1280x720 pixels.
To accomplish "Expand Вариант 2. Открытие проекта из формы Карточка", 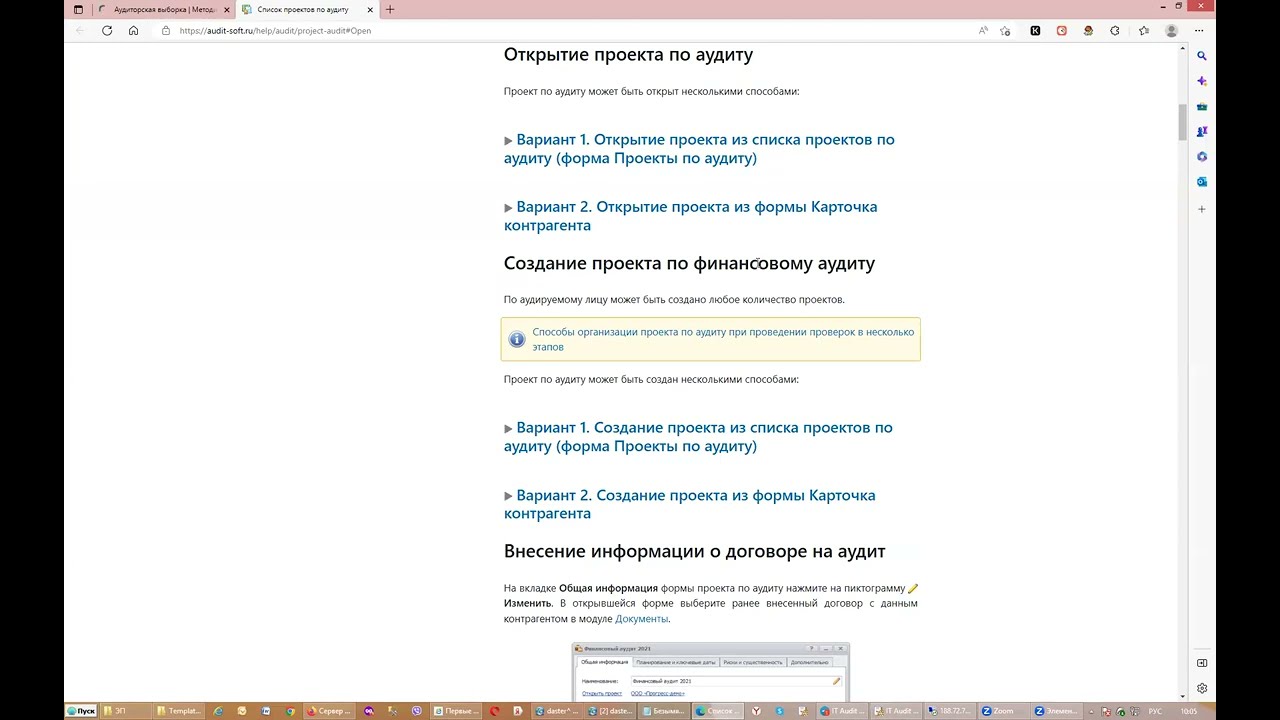I will point(691,216).
